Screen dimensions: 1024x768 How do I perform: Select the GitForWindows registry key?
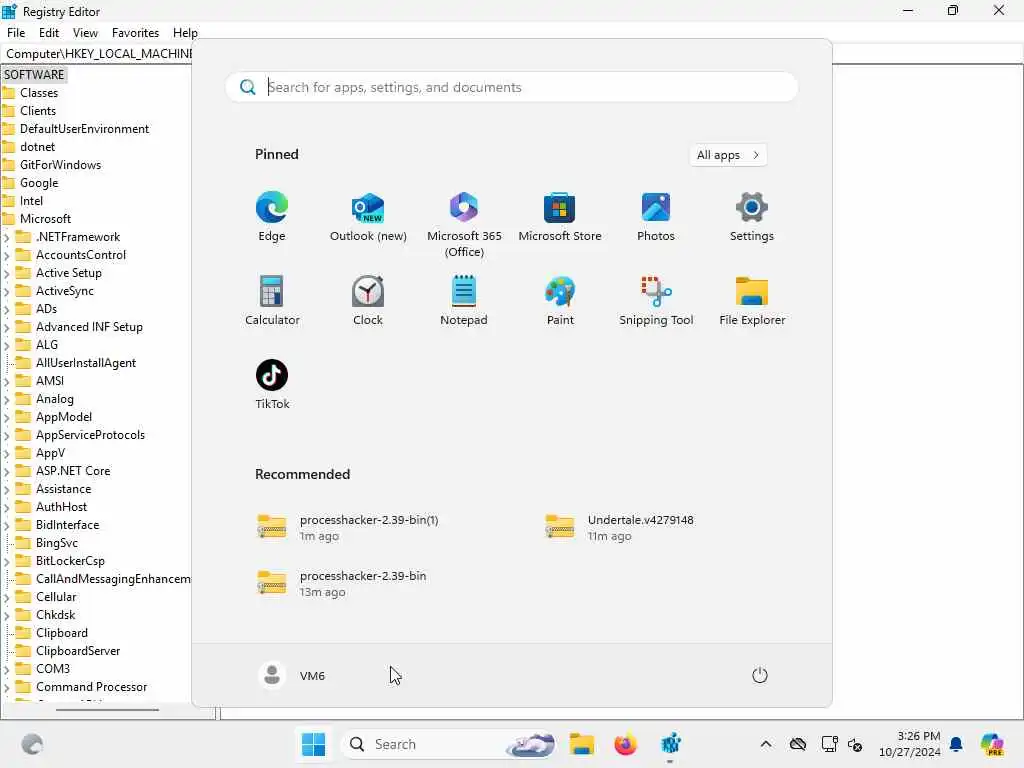60,165
